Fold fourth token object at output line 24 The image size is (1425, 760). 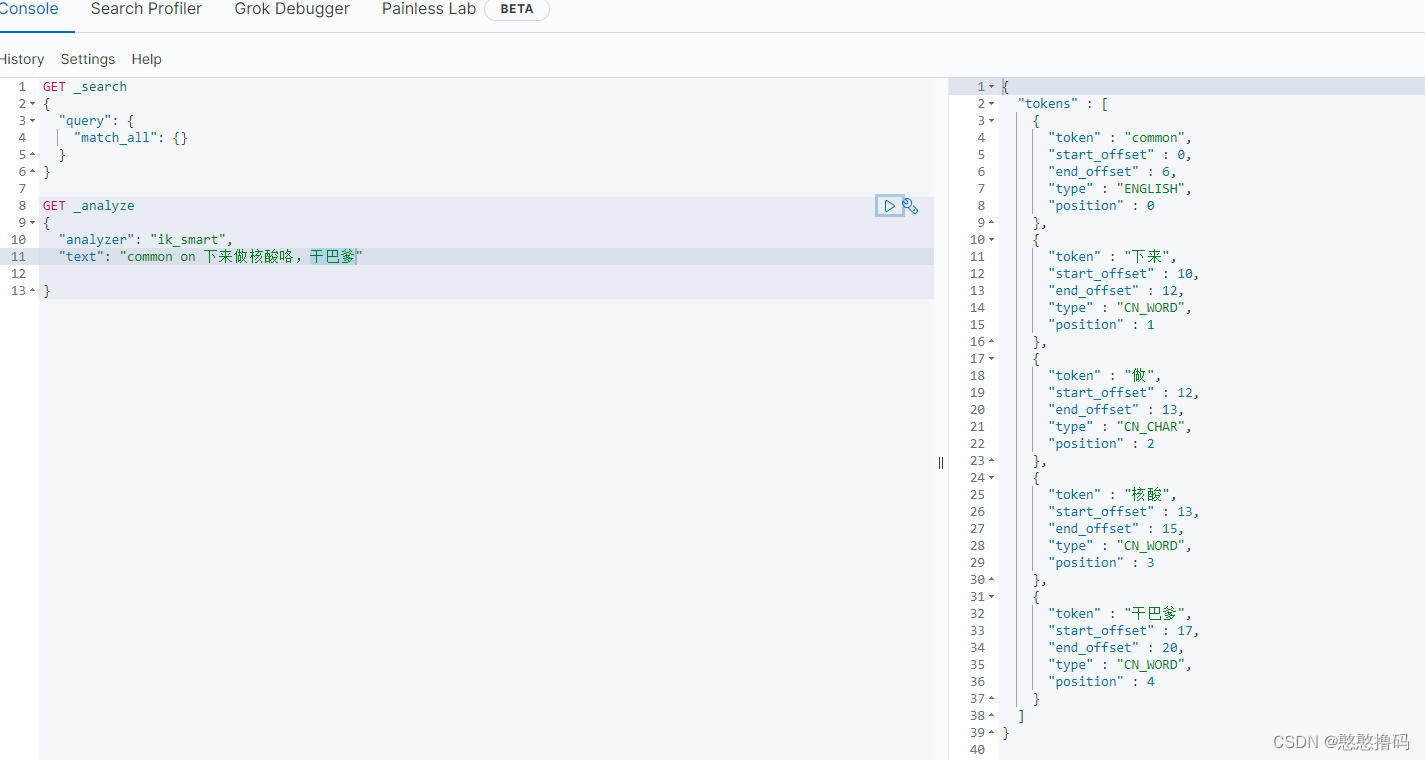pyautogui.click(x=991, y=478)
